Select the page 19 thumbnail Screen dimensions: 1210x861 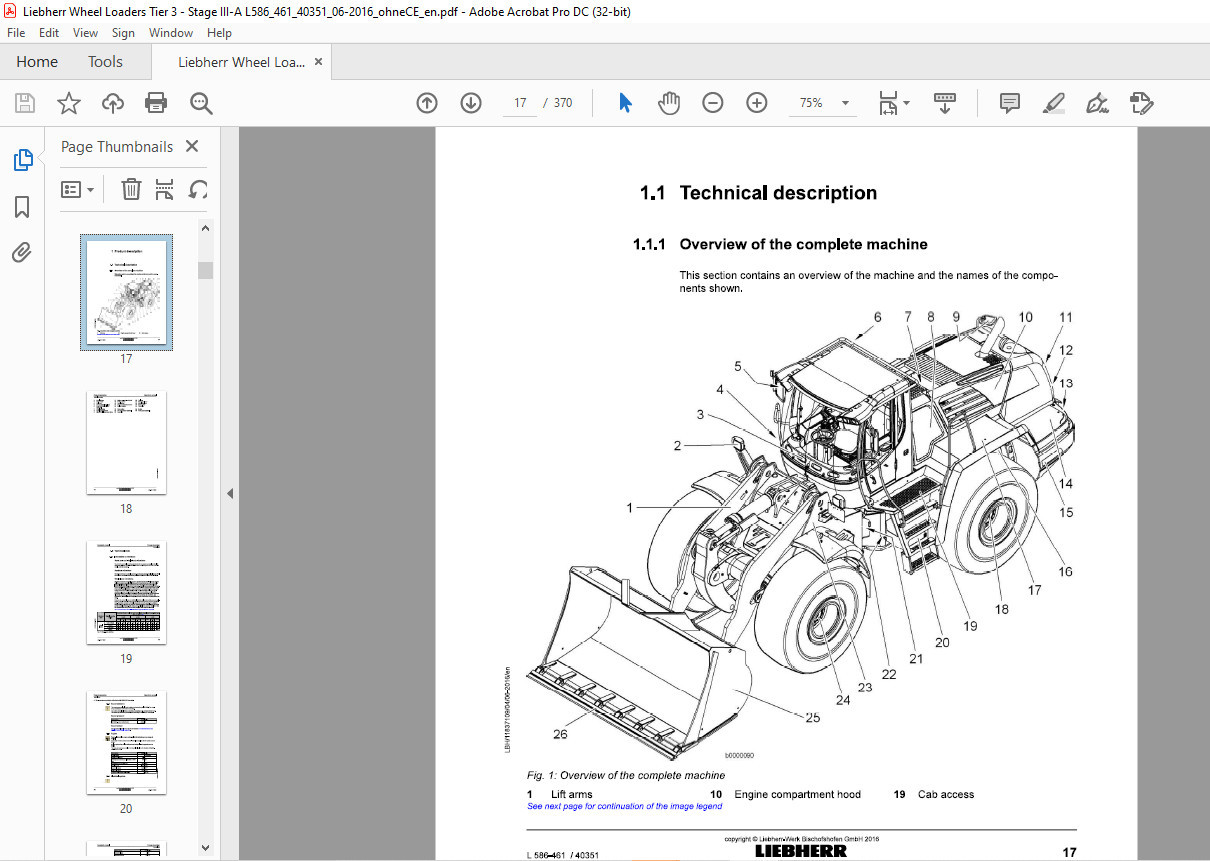(x=127, y=592)
